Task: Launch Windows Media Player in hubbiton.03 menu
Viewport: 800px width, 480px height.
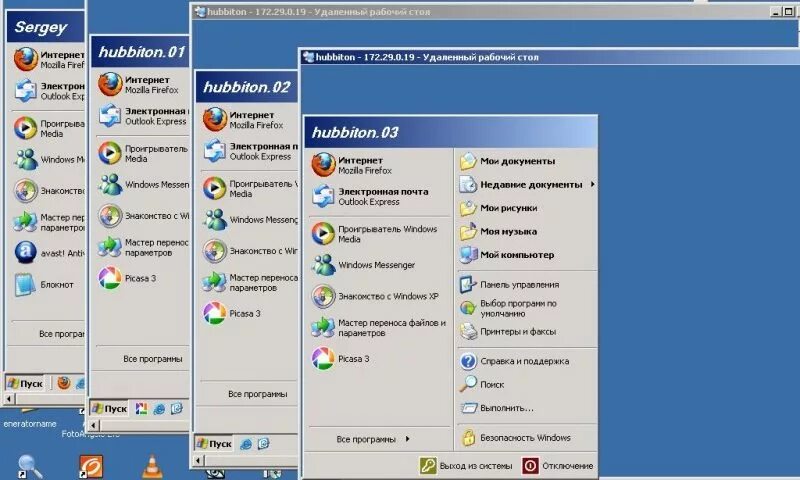Action: tap(379, 234)
